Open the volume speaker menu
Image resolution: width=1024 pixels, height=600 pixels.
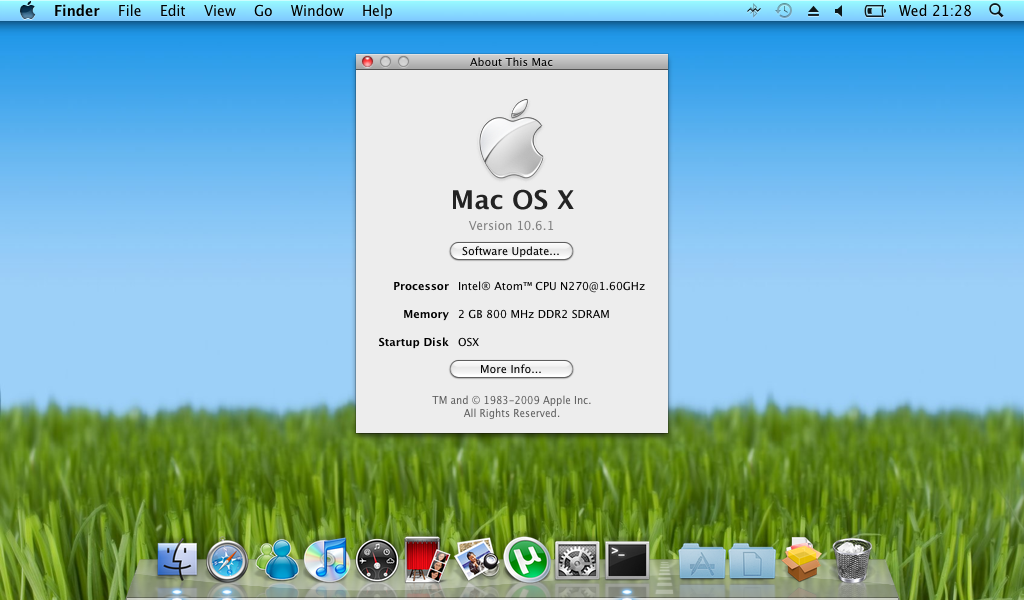pyautogui.click(x=840, y=11)
